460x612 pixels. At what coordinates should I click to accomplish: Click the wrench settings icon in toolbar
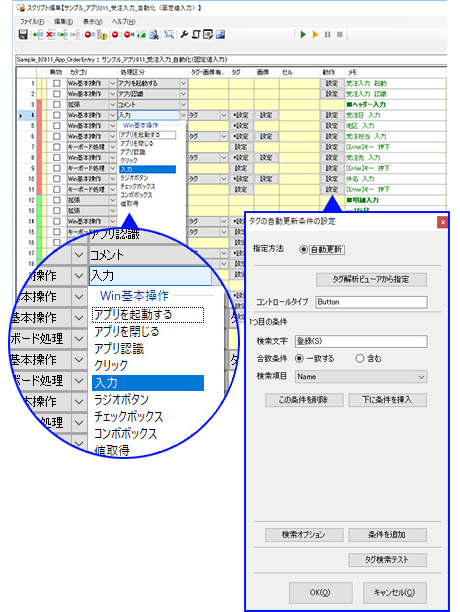click(x=184, y=34)
